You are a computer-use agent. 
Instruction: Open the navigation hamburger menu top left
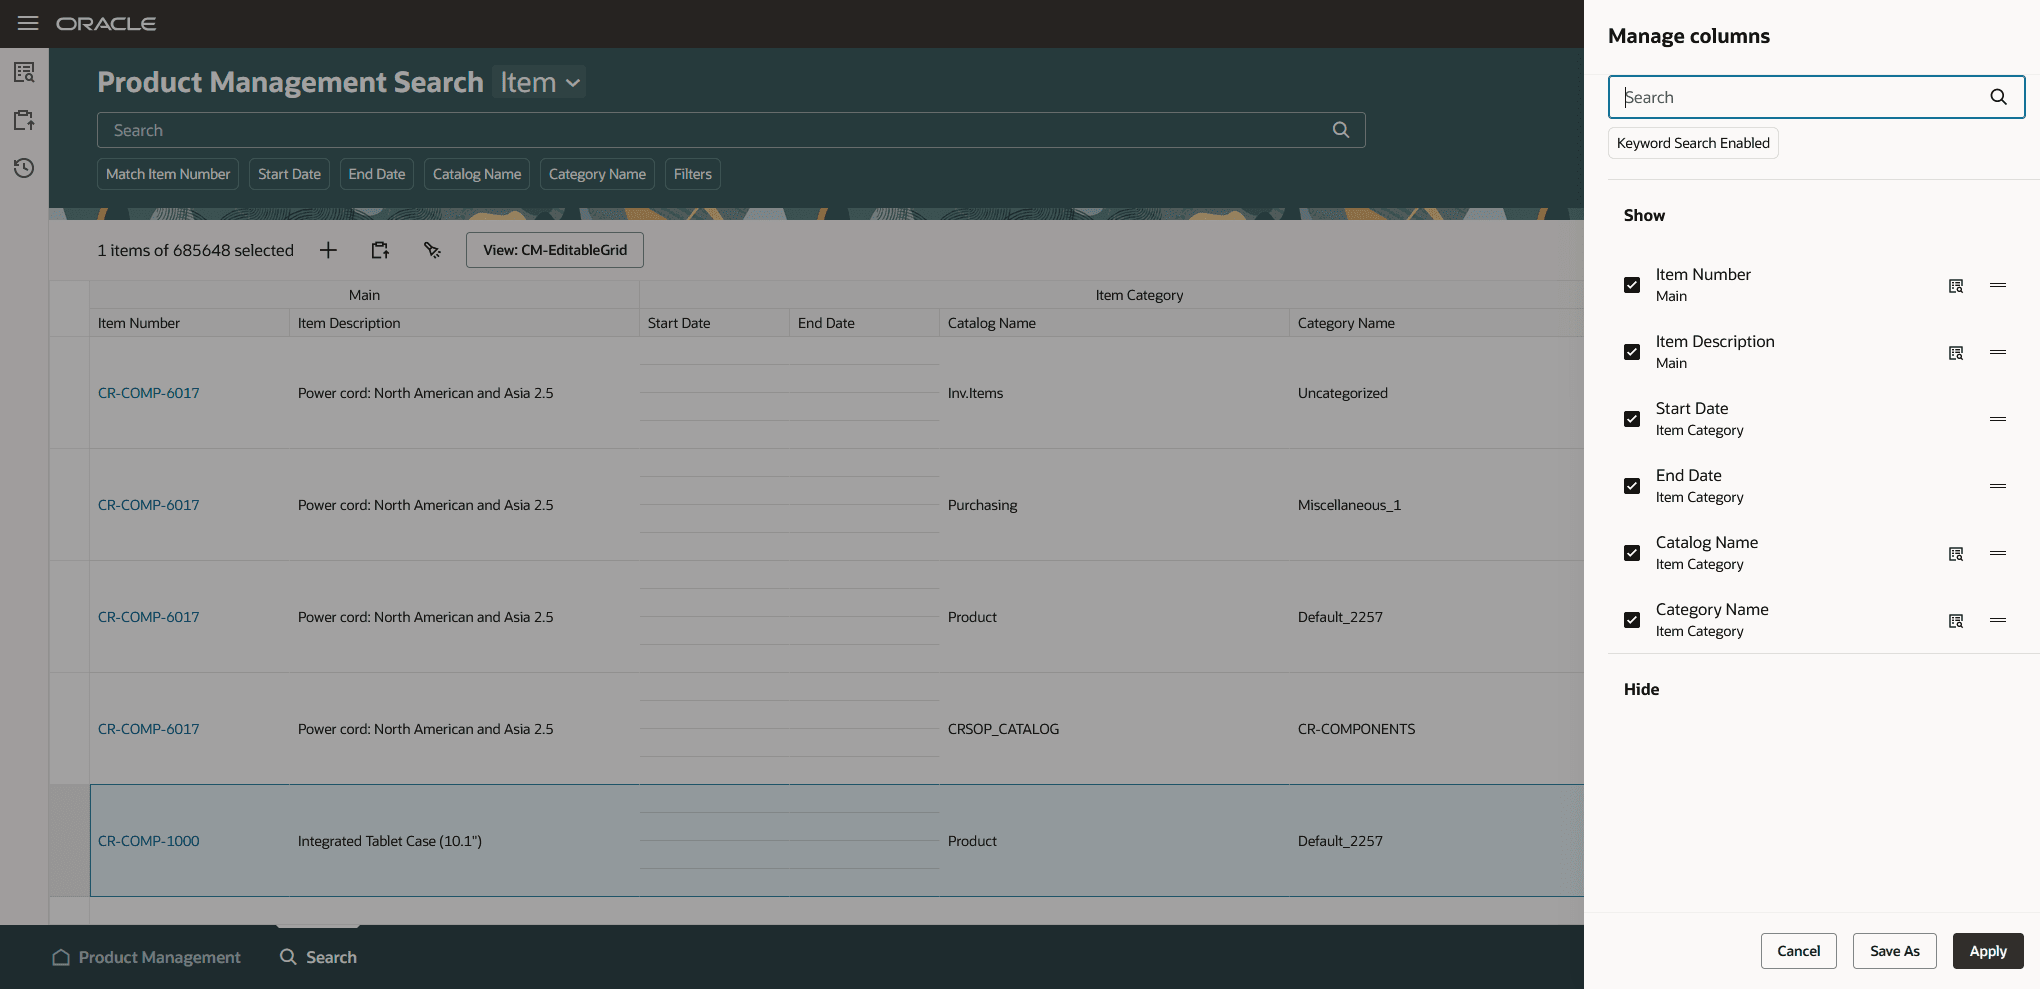pyautogui.click(x=27, y=23)
